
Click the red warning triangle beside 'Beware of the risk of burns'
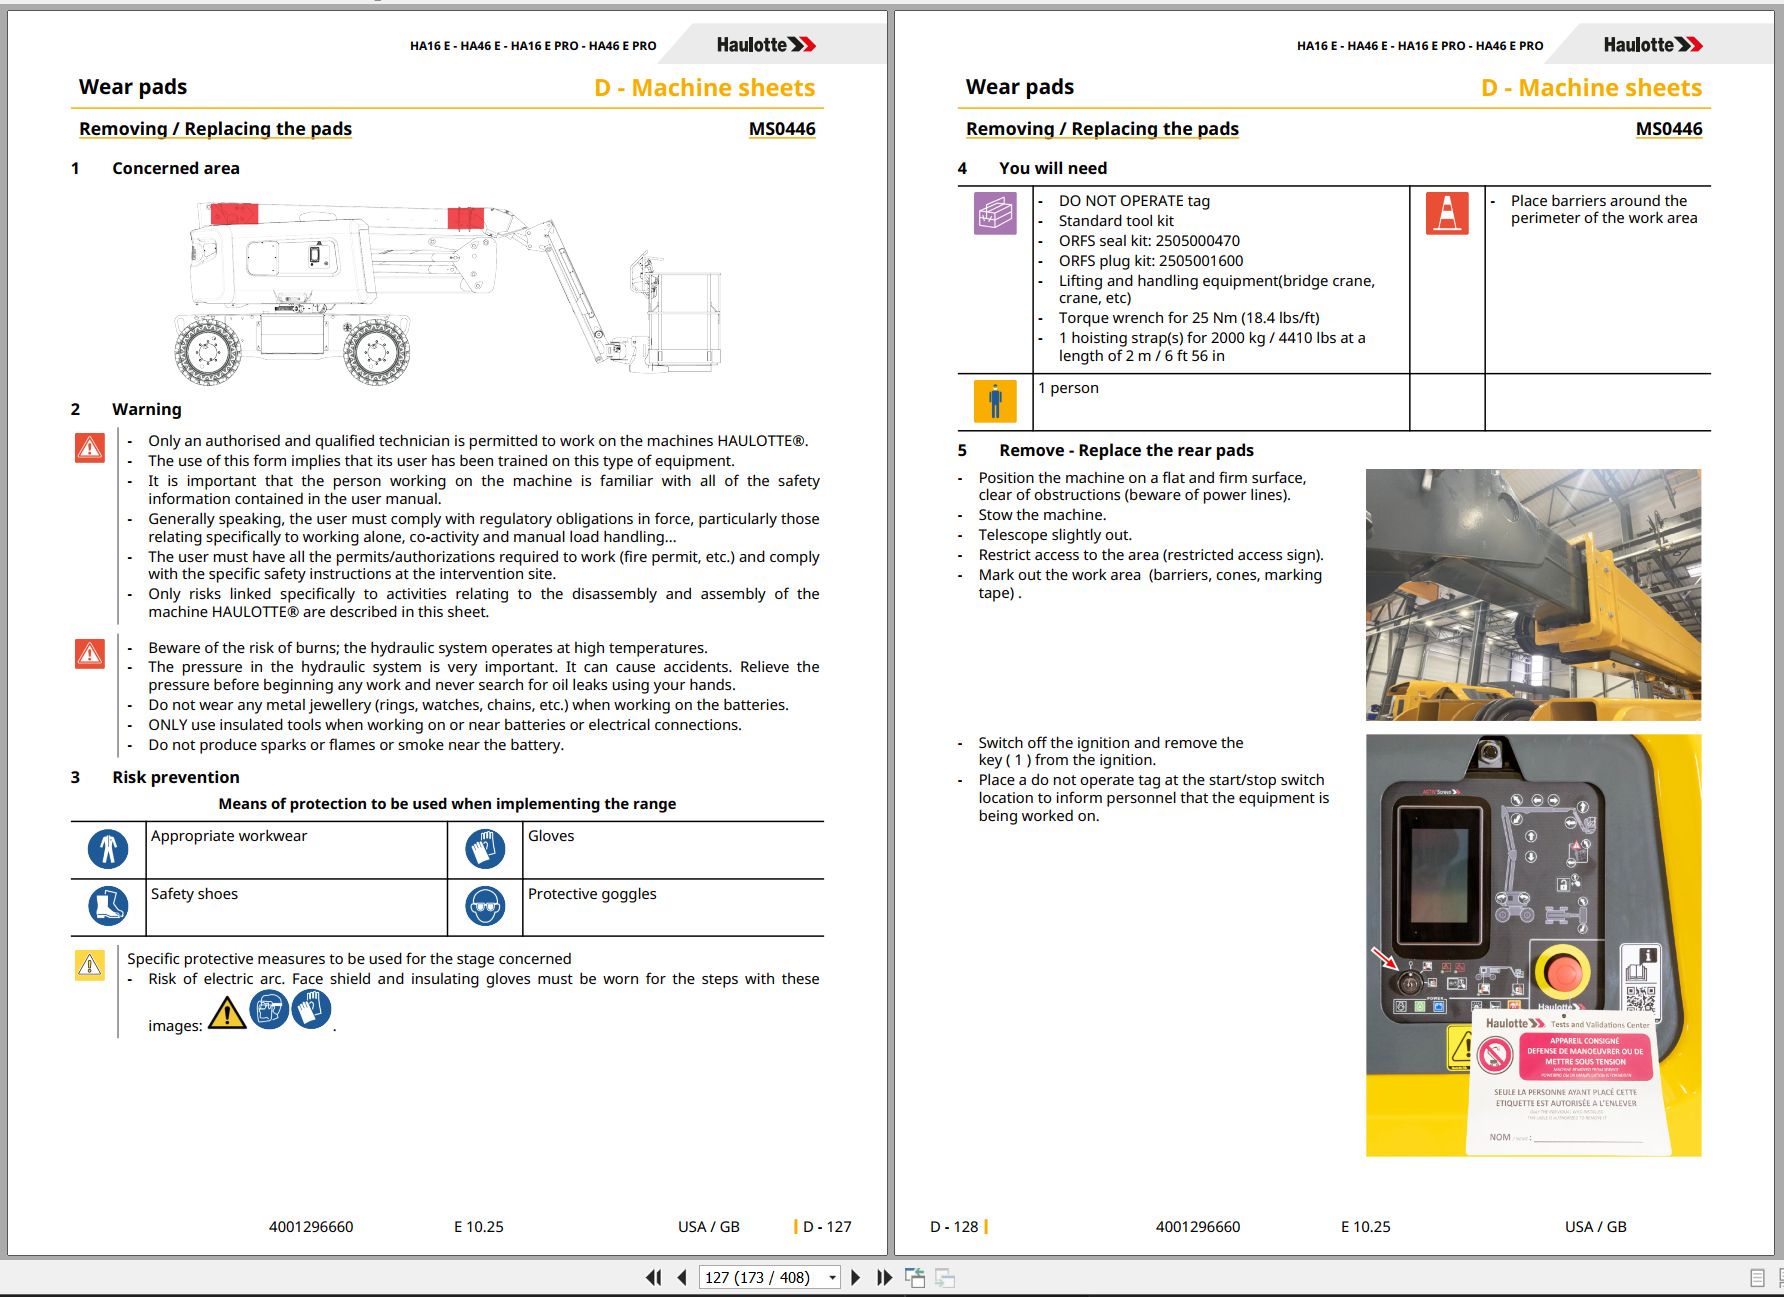[90, 654]
